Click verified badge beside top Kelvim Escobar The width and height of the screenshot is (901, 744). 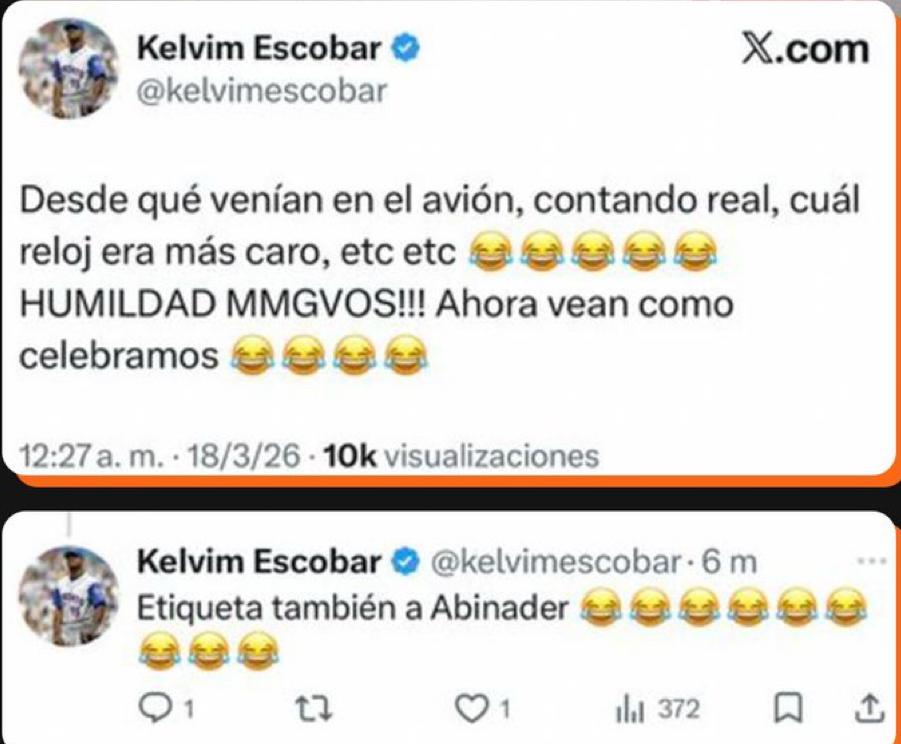406,48
